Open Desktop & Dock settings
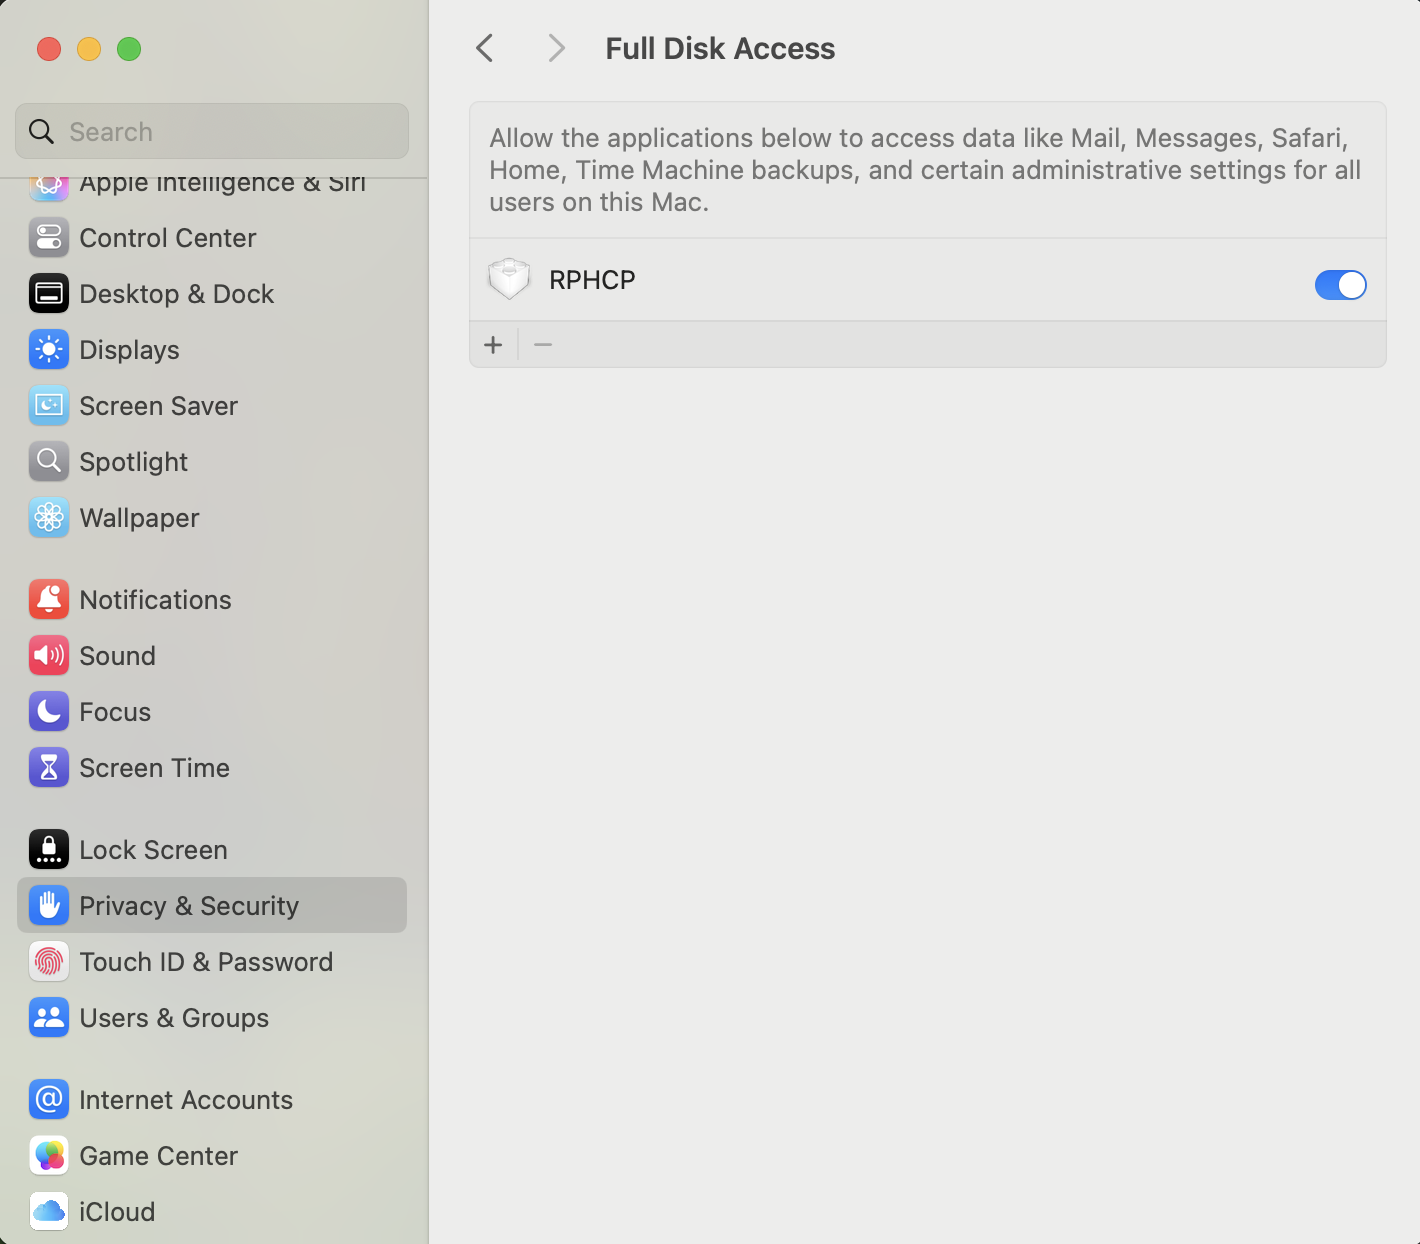 pyautogui.click(x=176, y=294)
